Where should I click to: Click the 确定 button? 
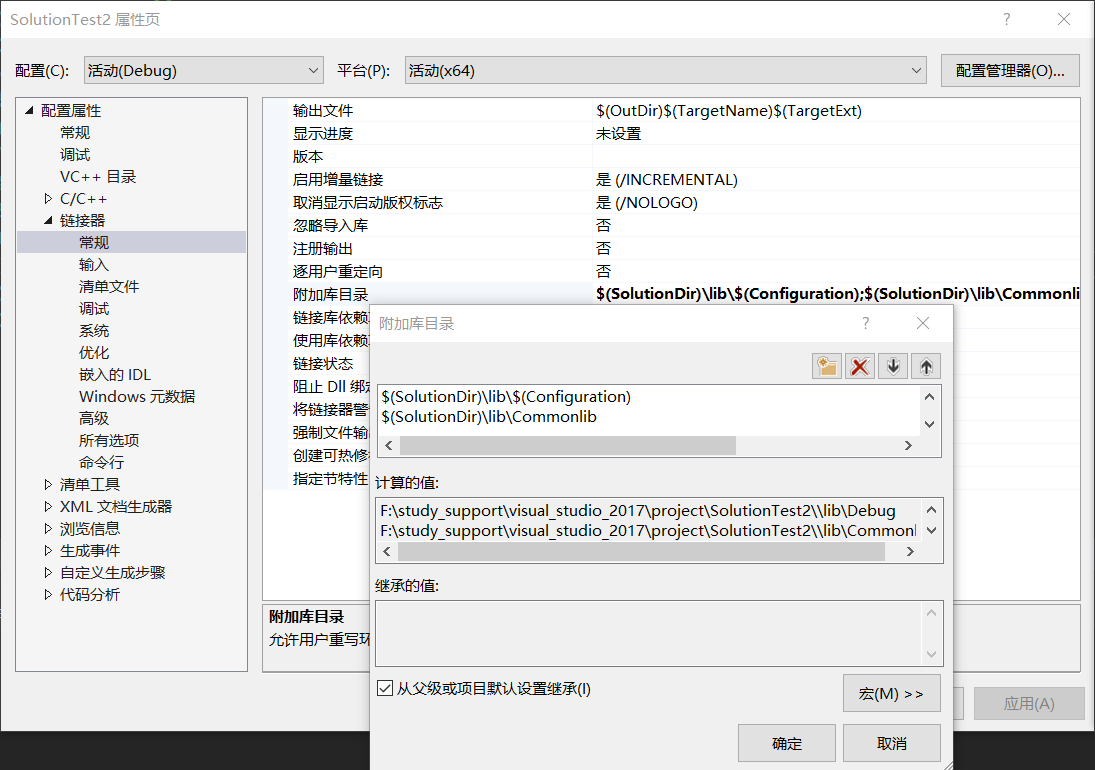[x=787, y=742]
